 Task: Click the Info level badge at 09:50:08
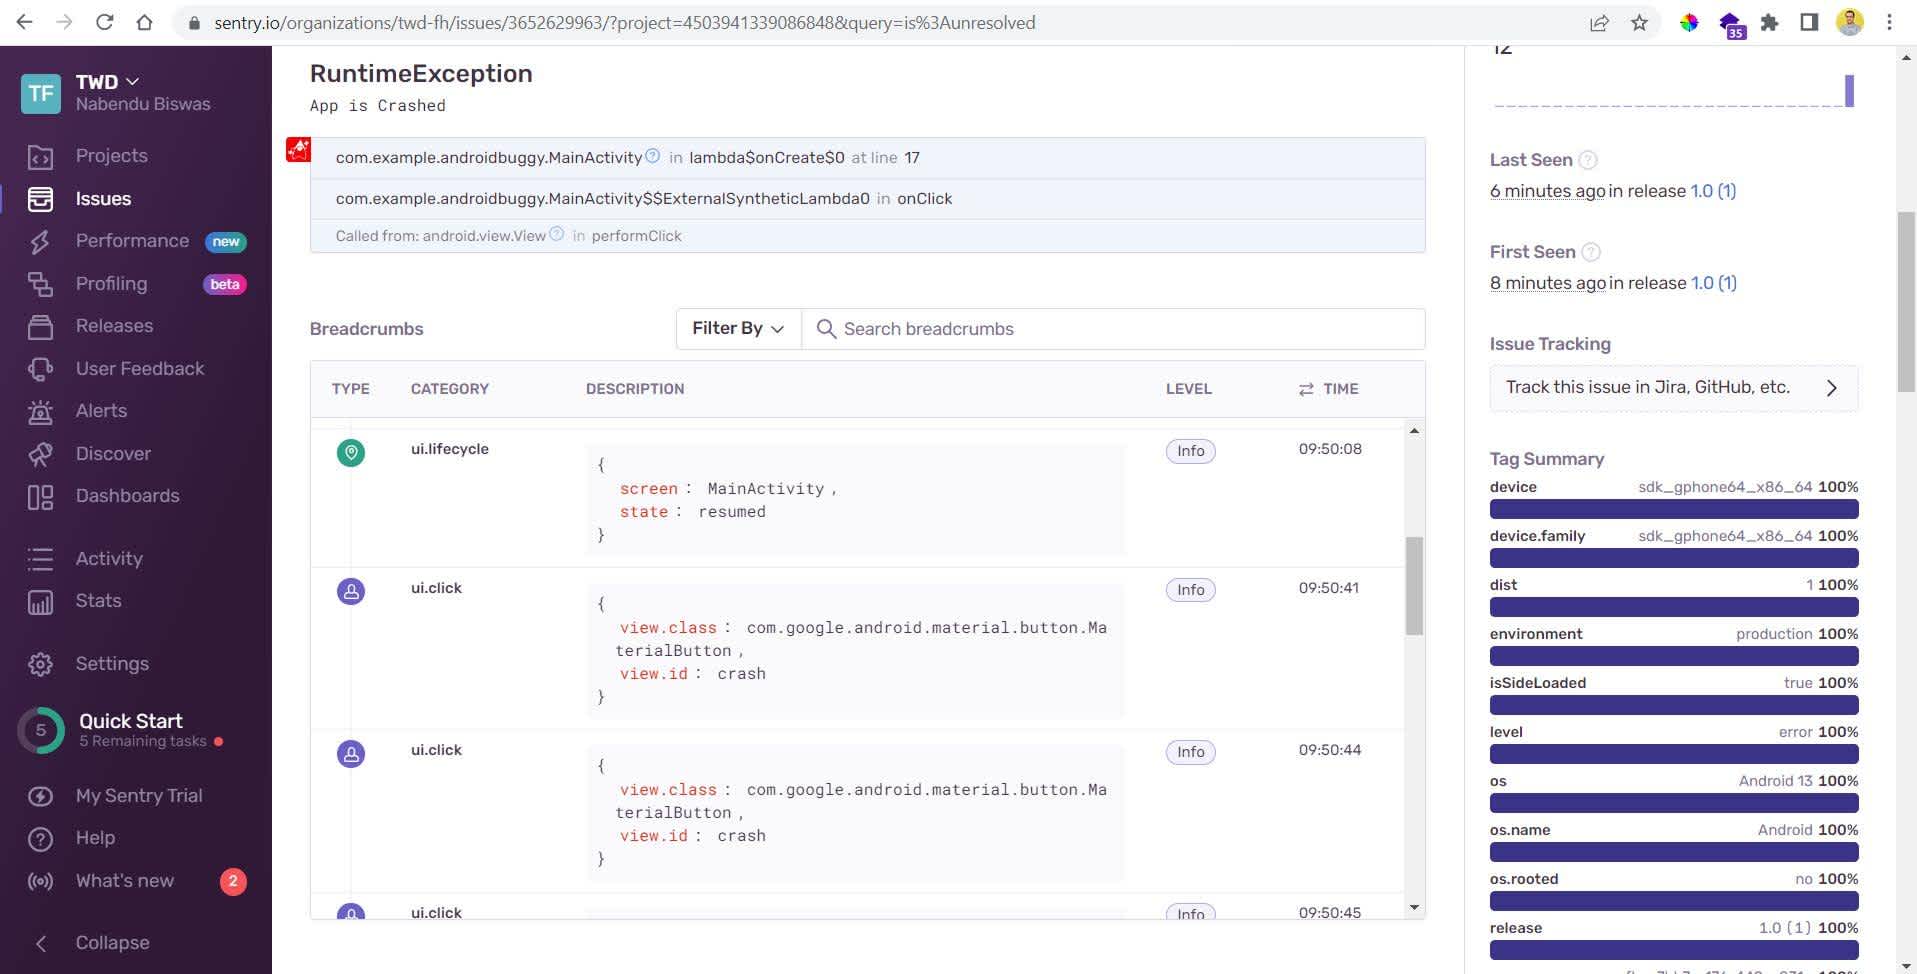coord(1190,451)
